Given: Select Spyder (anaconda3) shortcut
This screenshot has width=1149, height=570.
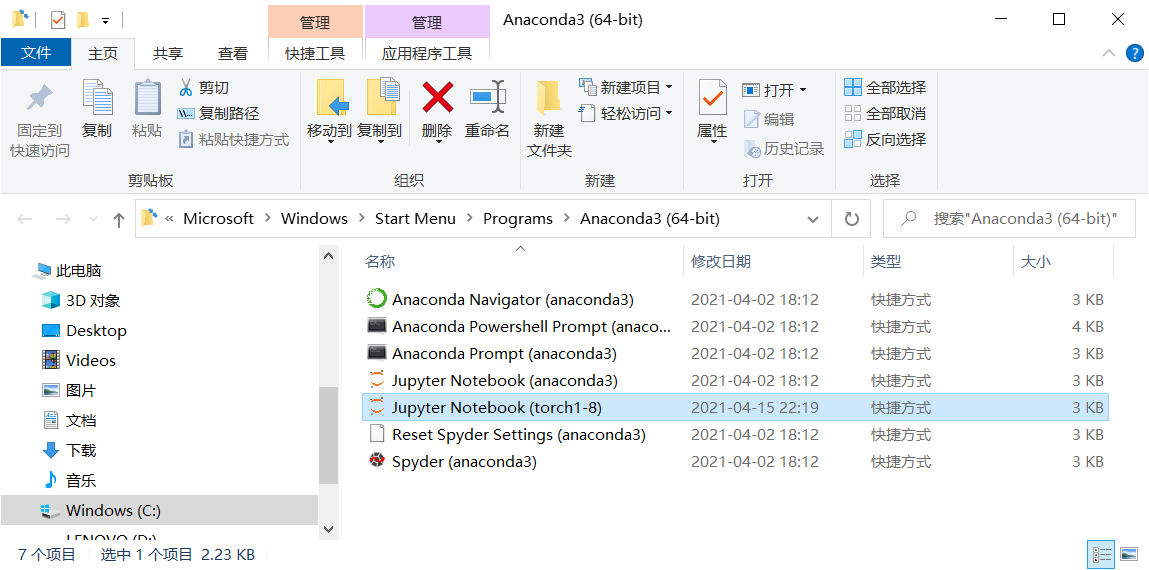Looking at the screenshot, I should (735, 462).
